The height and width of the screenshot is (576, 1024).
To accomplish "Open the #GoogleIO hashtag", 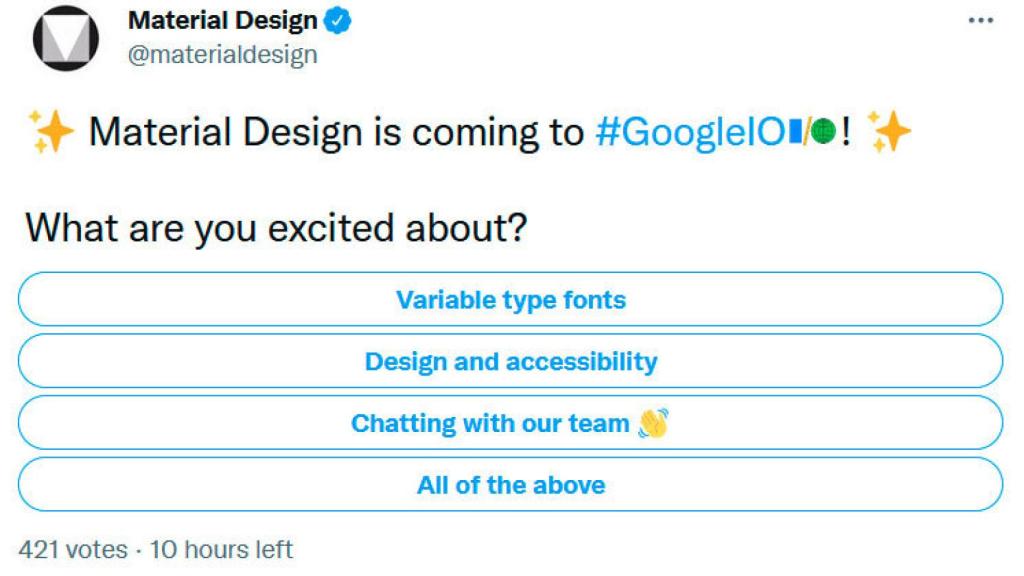I will 690,133.
